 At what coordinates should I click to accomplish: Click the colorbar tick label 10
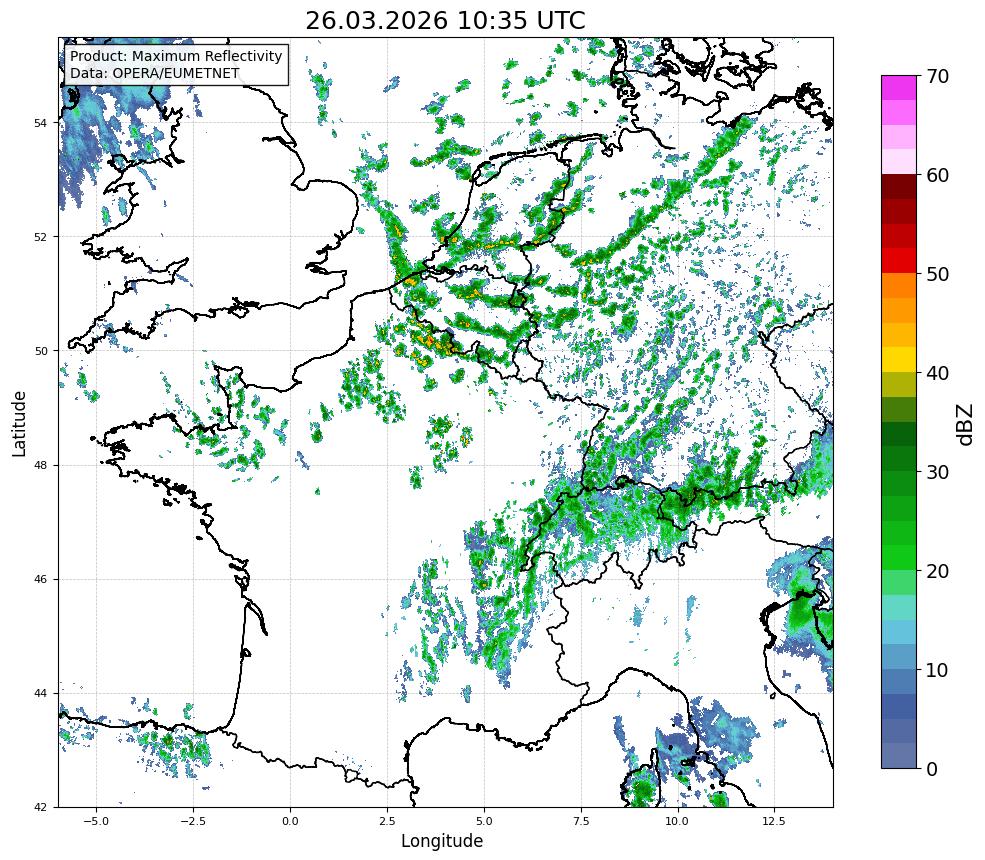click(937, 670)
